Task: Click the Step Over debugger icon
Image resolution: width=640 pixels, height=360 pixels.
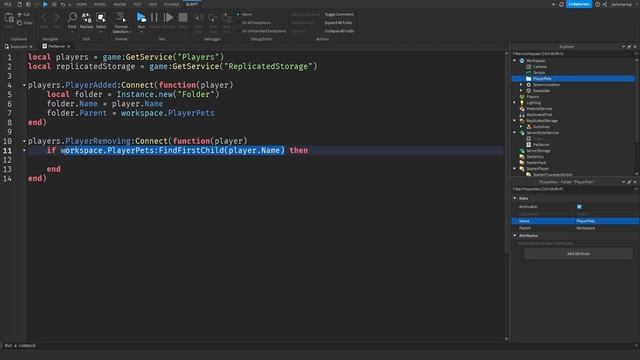Action: pyautogui.click(x=213, y=18)
